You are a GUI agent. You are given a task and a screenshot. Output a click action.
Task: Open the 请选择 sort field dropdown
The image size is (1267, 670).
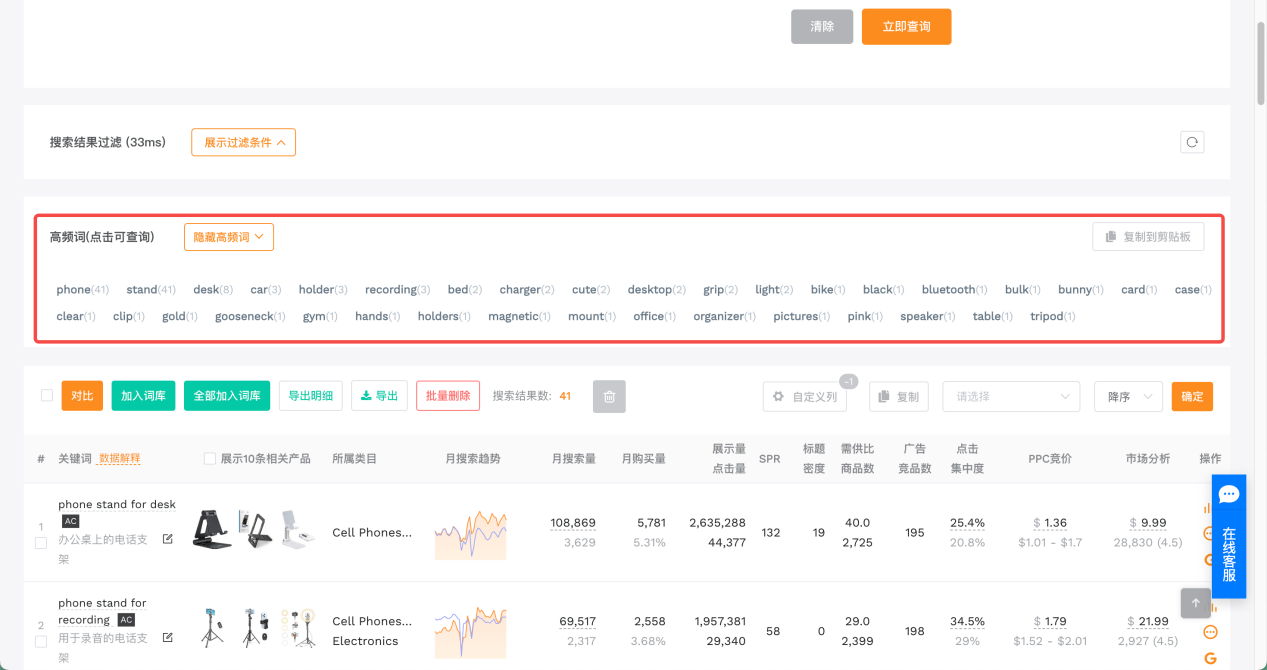[1010, 397]
